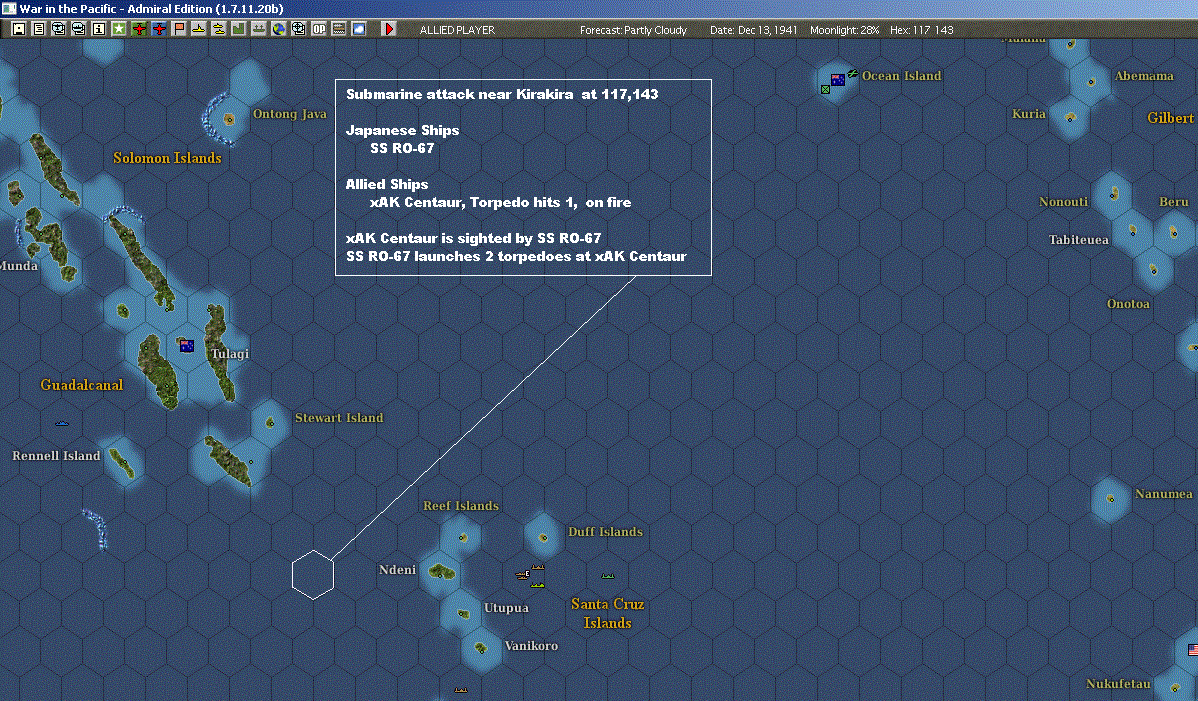Click the grey ship-on-green toolbar icon

tap(259, 29)
